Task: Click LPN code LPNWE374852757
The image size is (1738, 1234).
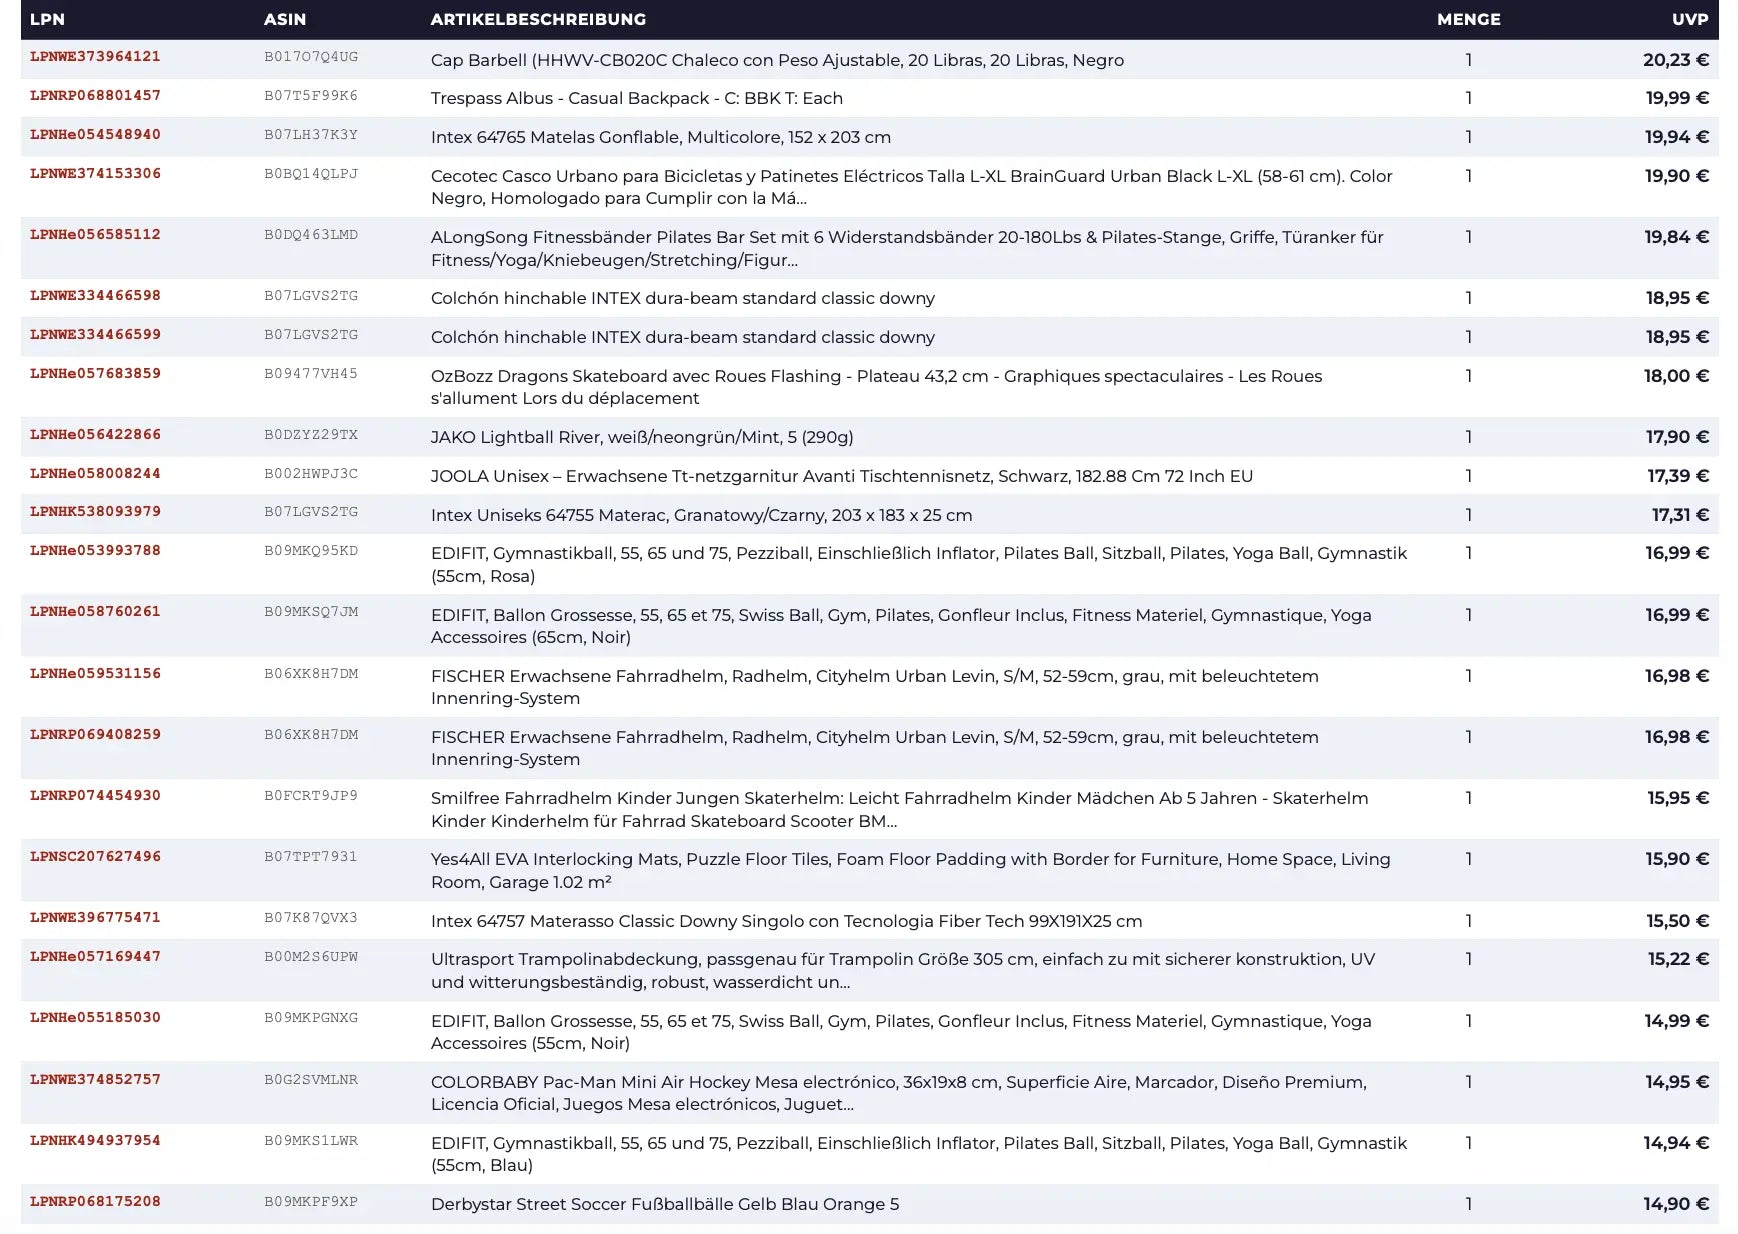Action: 95,1080
